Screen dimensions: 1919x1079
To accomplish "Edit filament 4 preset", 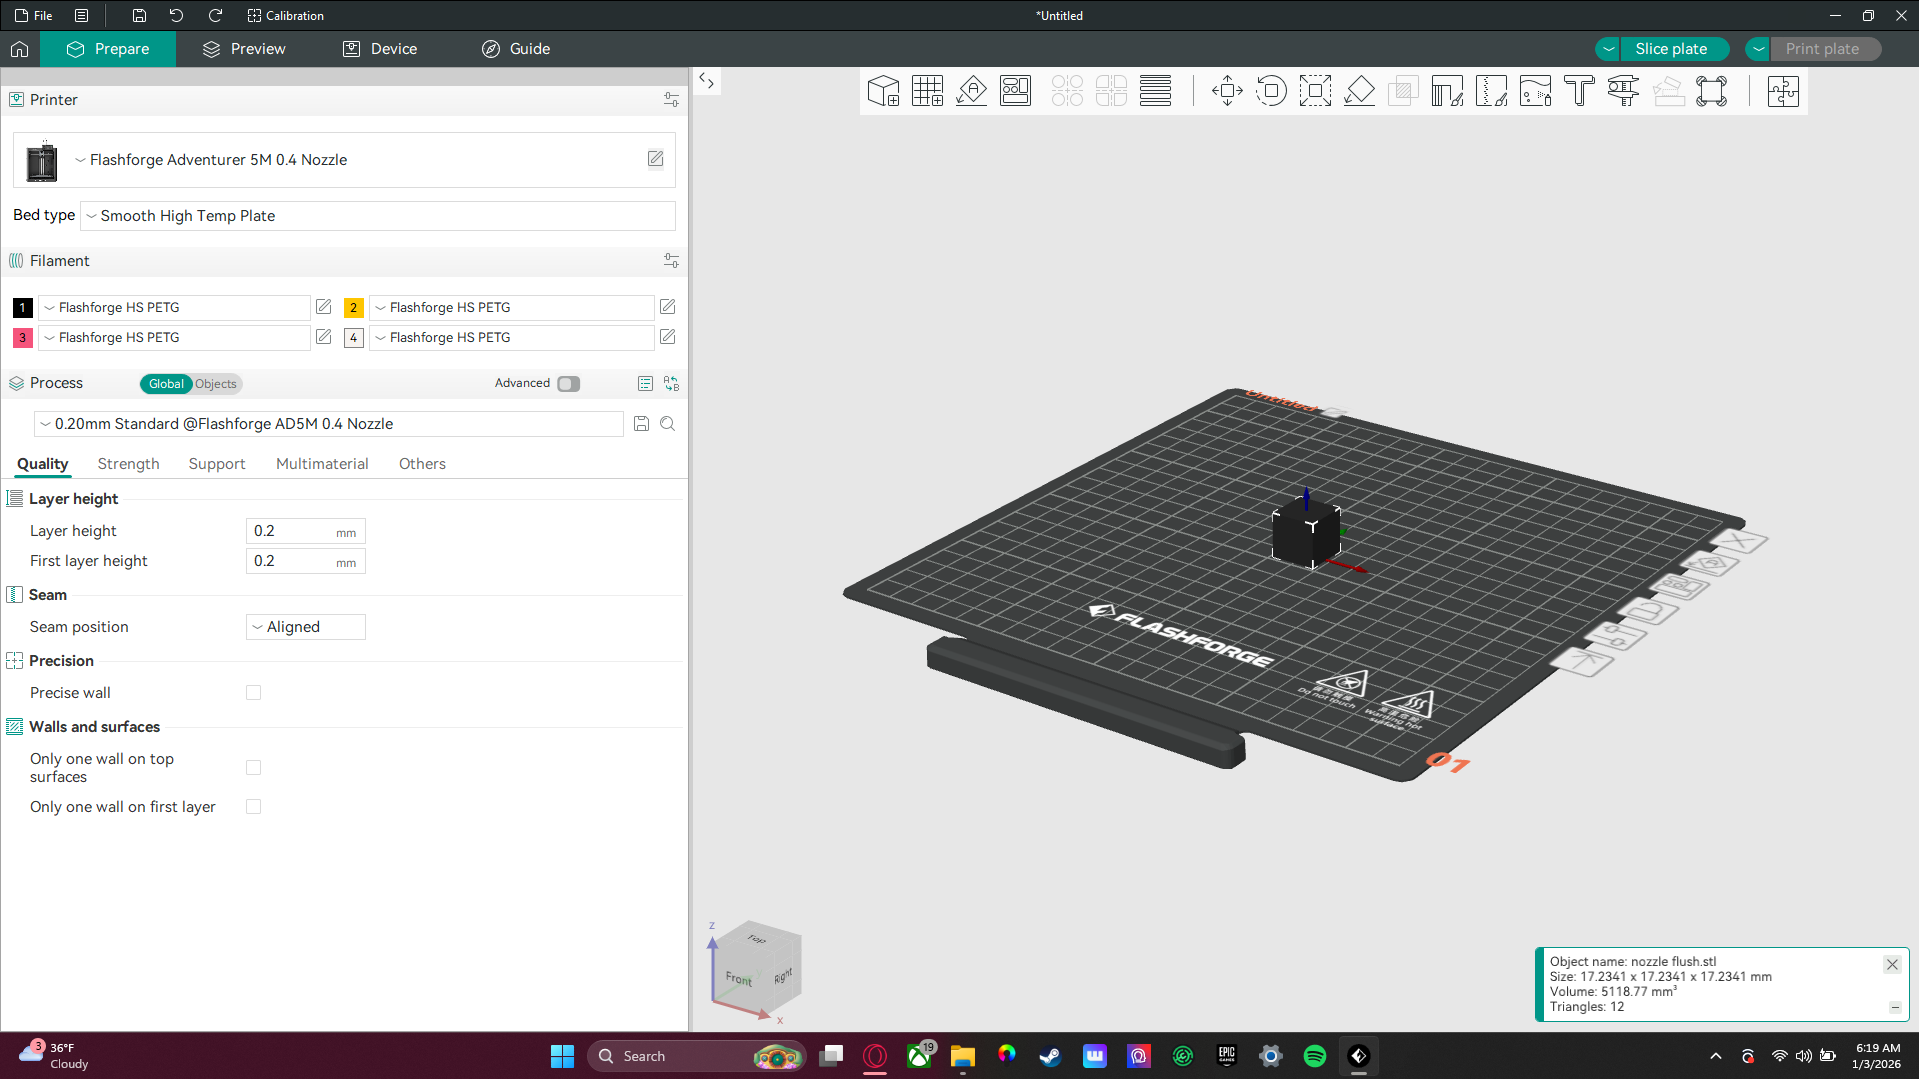I will pos(667,337).
